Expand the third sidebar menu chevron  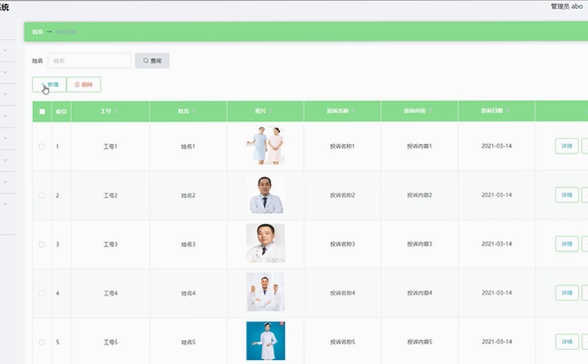5,94
